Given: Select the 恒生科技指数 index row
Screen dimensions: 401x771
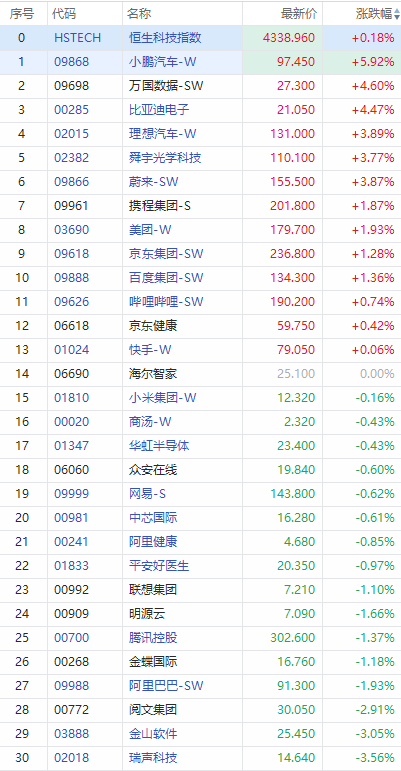Looking at the screenshot, I should tap(200, 38).
